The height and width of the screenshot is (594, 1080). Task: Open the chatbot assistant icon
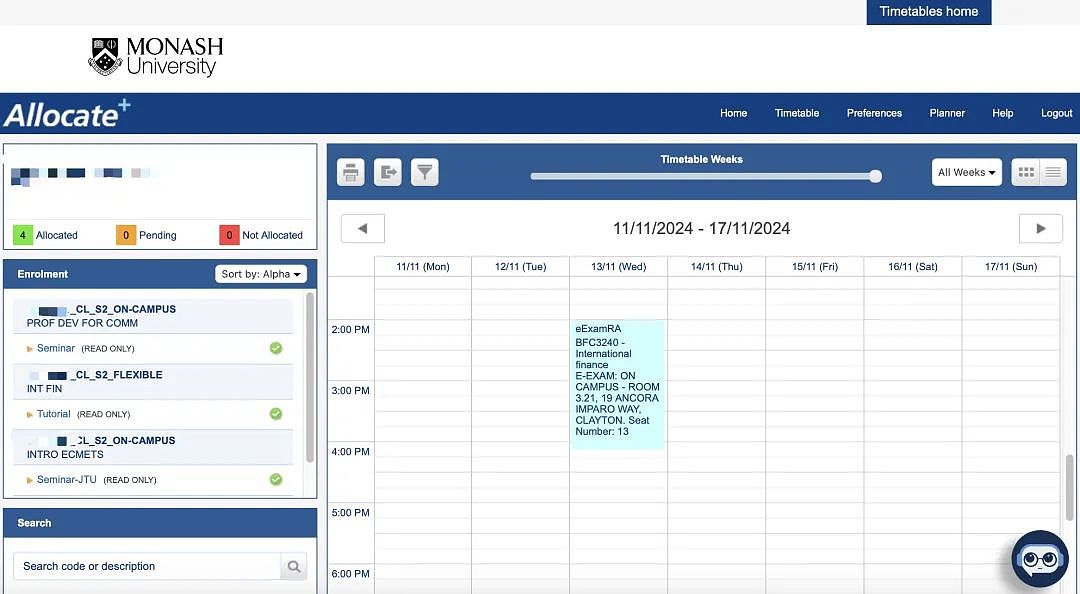(1040, 559)
